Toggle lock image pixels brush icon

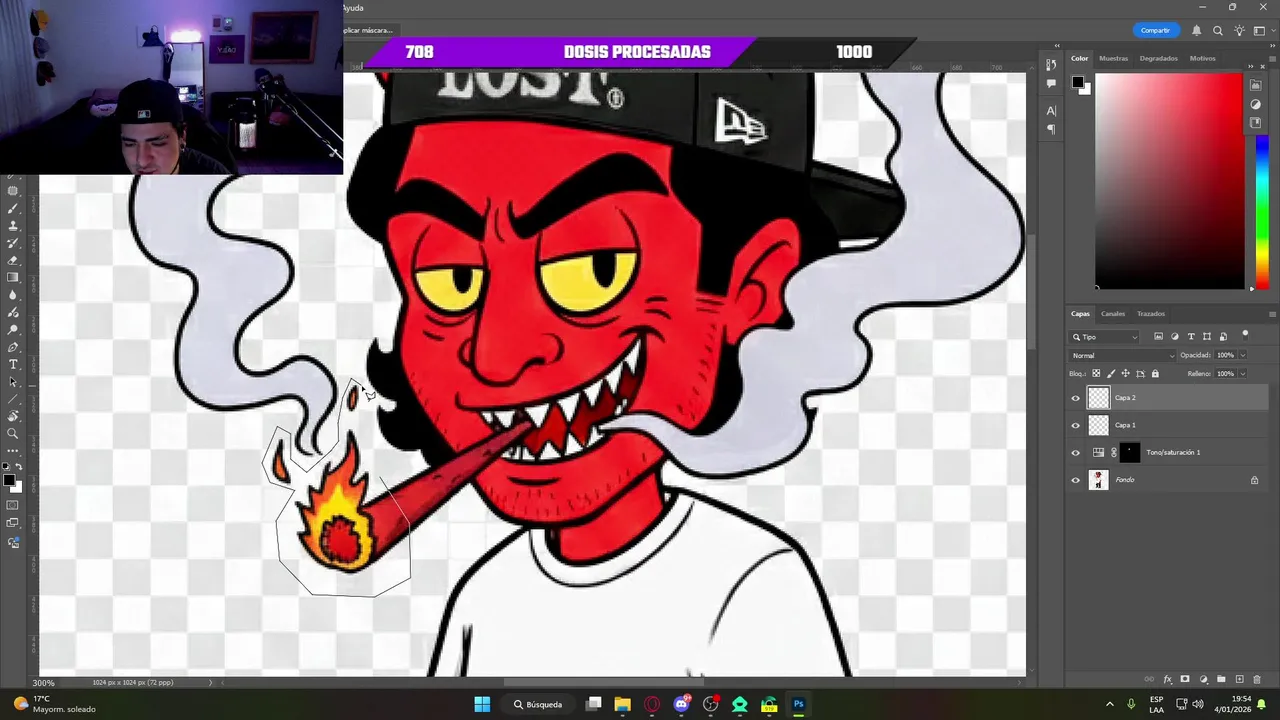point(1111,373)
